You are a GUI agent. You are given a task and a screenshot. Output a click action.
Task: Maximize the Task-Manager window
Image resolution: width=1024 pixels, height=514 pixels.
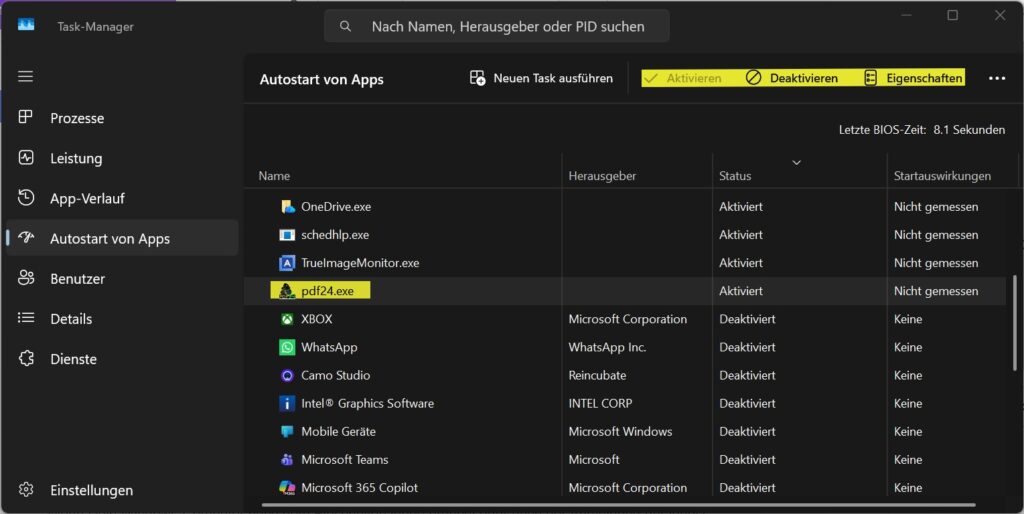tap(953, 15)
